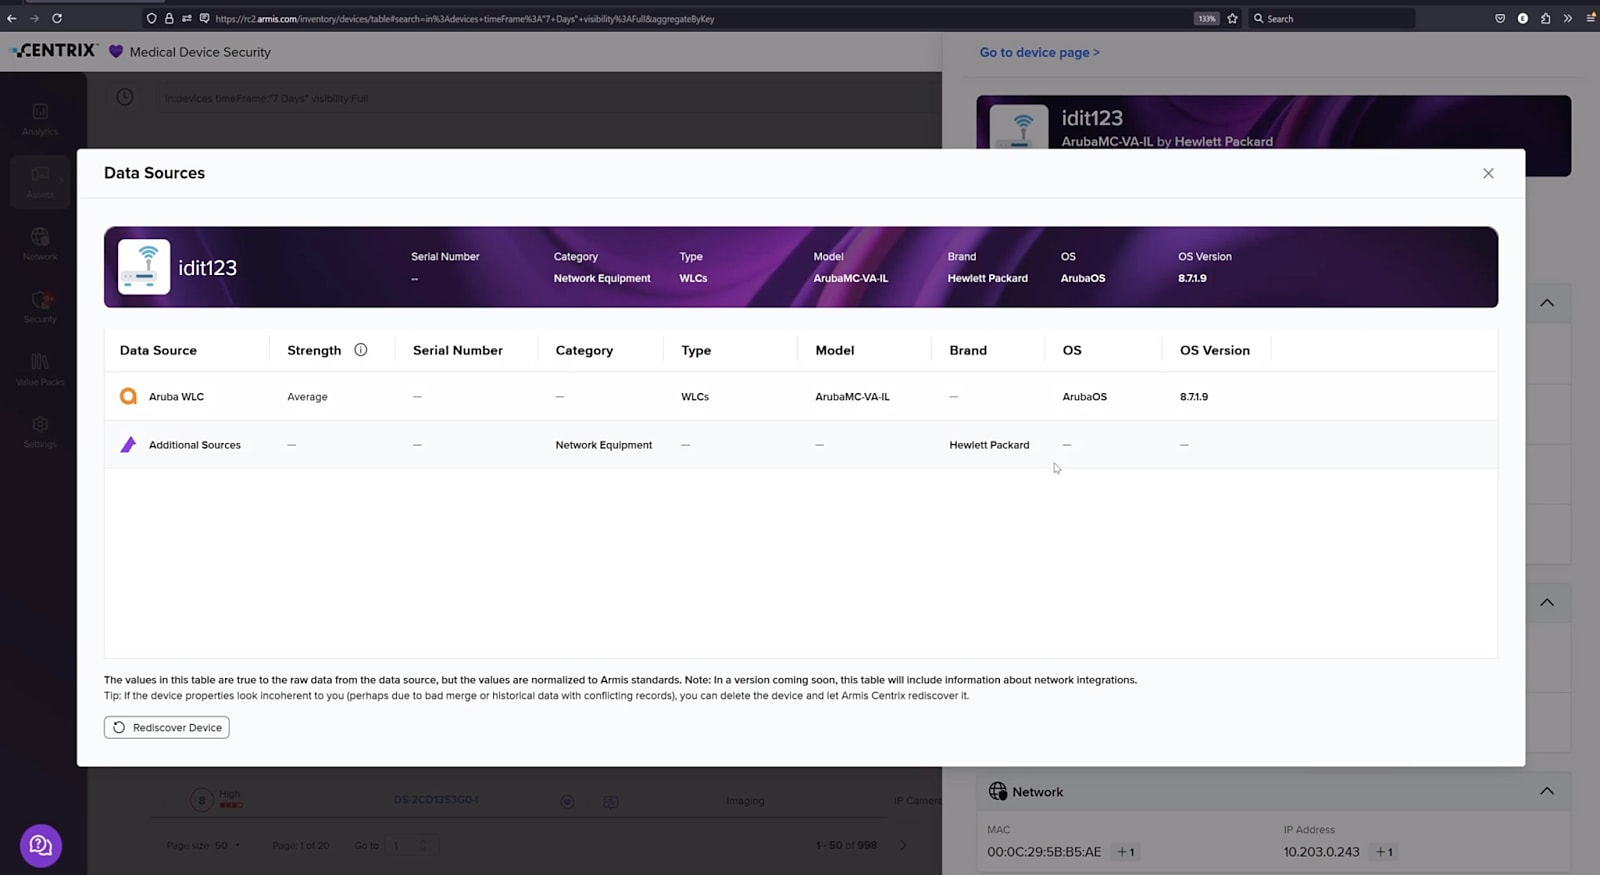Click the Go to page number field
The width and height of the screenshot is (1600, 875).
point(410,846)
